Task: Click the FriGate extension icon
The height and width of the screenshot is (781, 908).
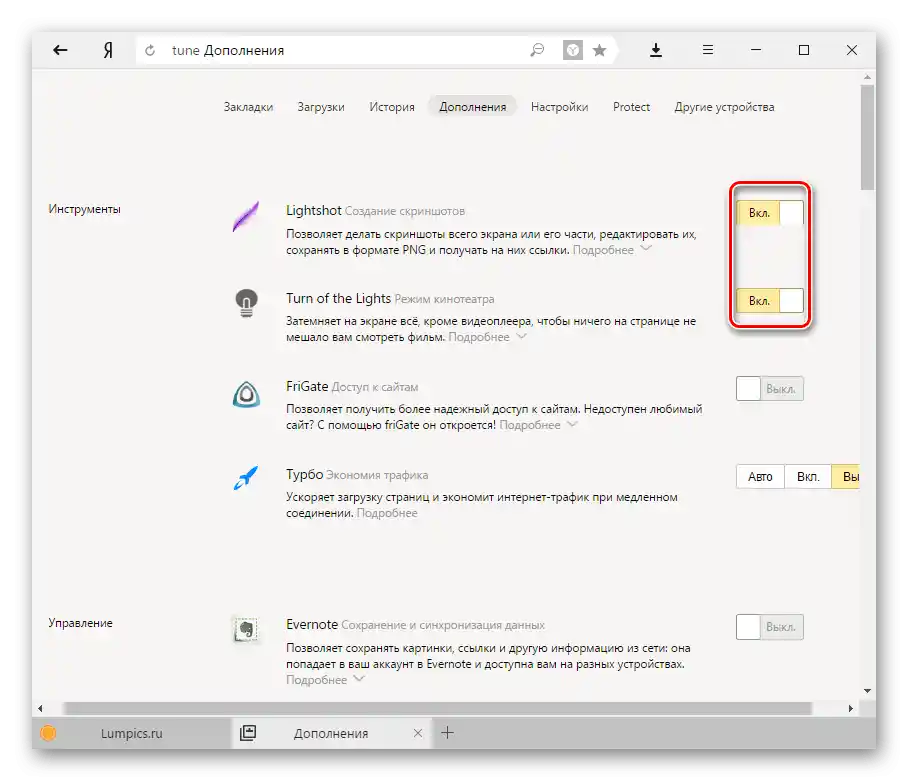Action: click(x=246, y=394)
